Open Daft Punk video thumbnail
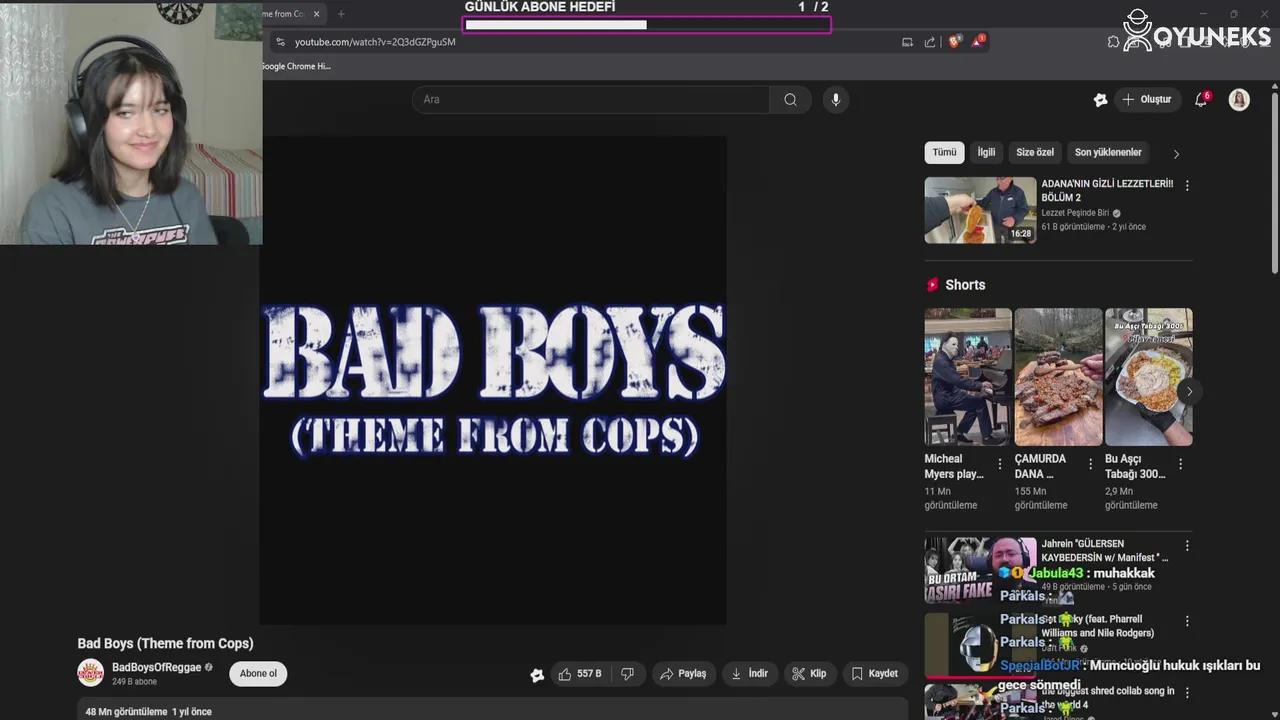1280x720 pixels. (981, 645)
